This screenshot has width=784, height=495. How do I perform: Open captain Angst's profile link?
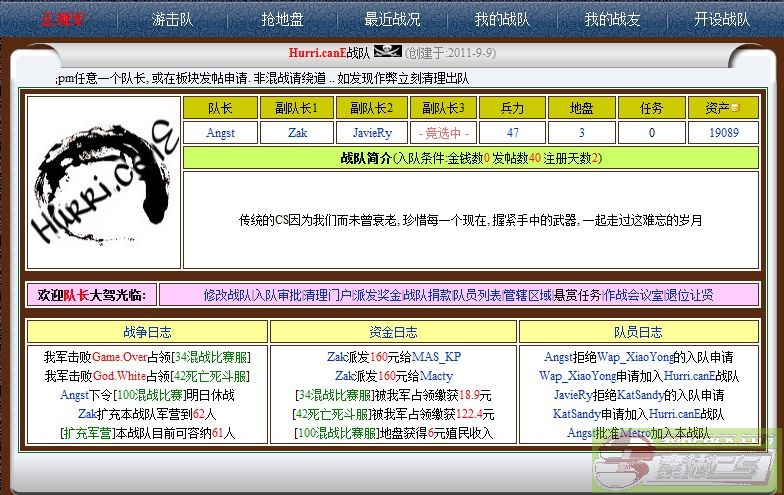coord(220,133)
